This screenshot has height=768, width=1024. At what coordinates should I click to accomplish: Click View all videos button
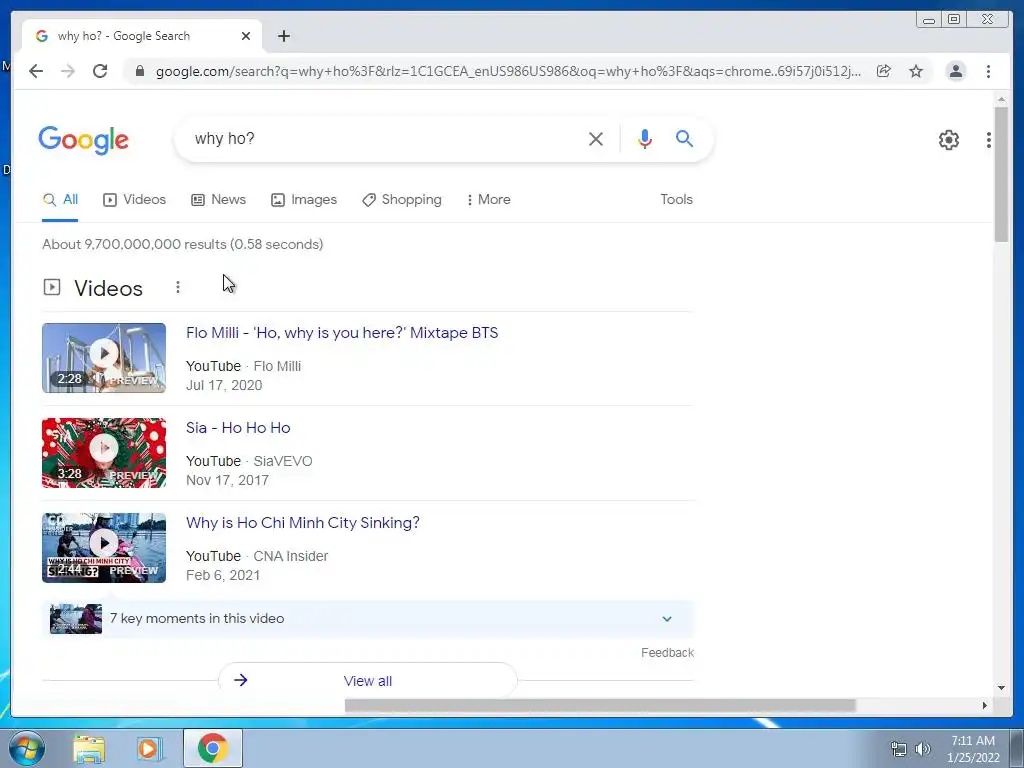tap(368, 680)
